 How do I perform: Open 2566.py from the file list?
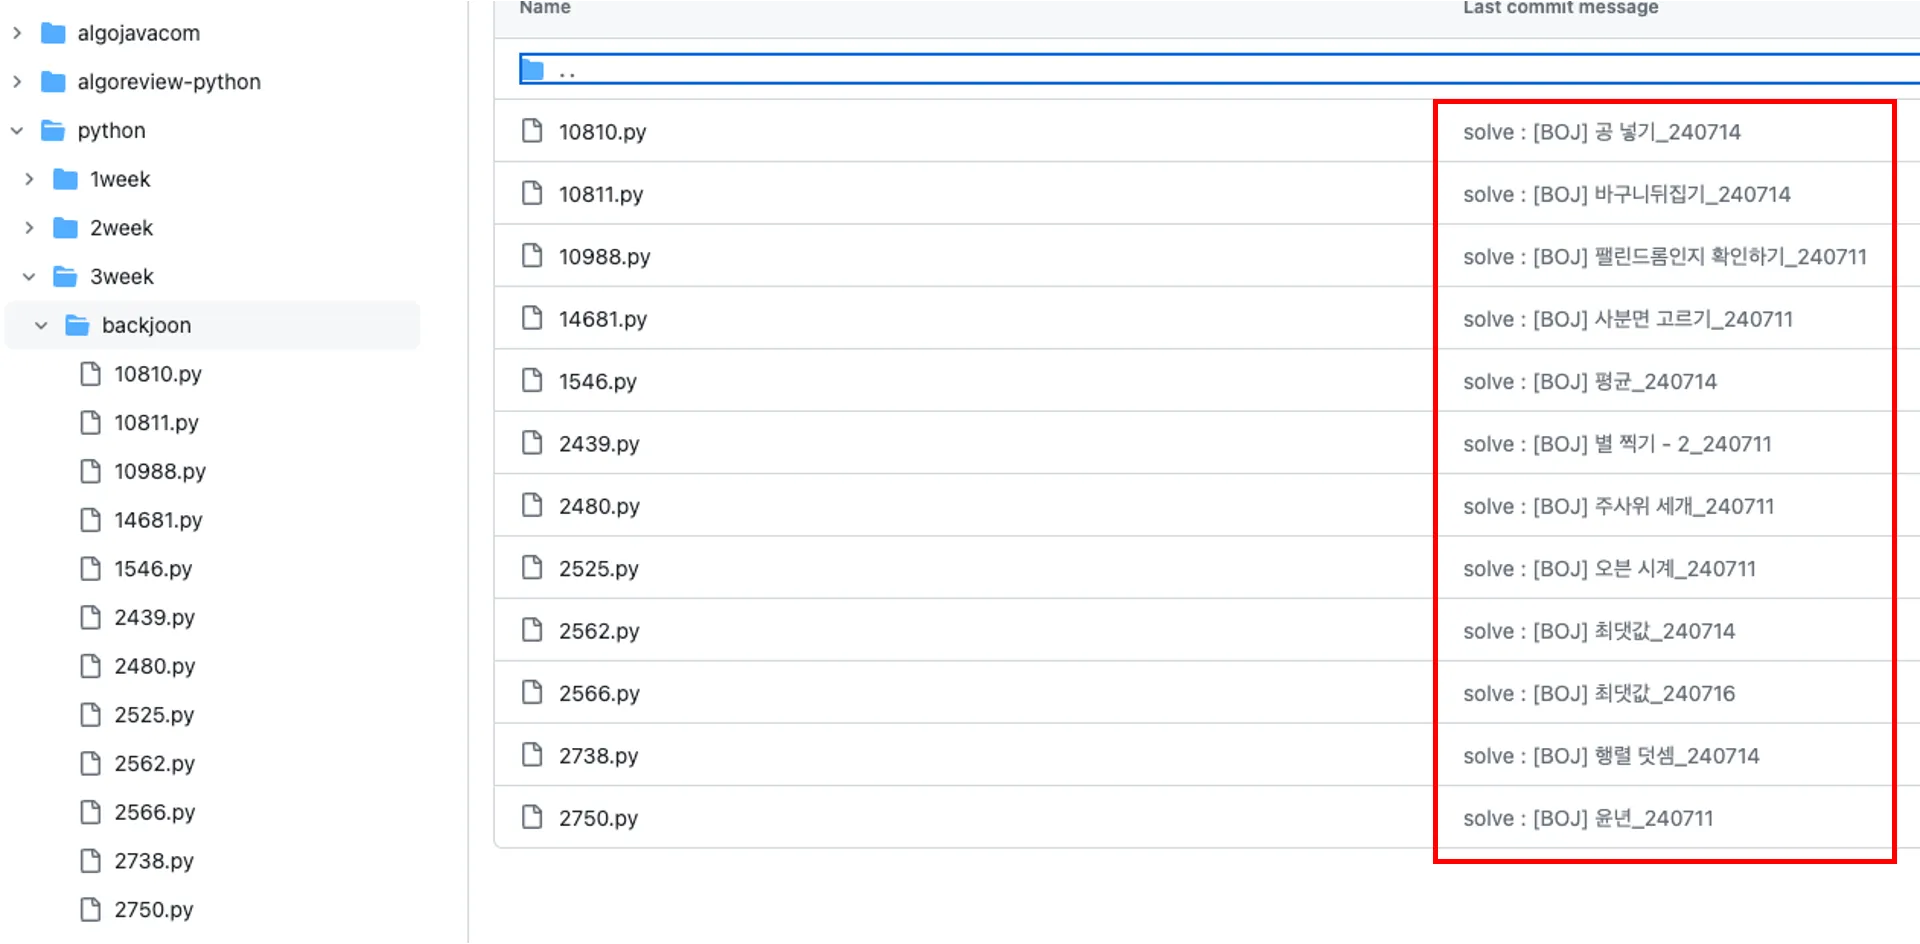(599, 693)
